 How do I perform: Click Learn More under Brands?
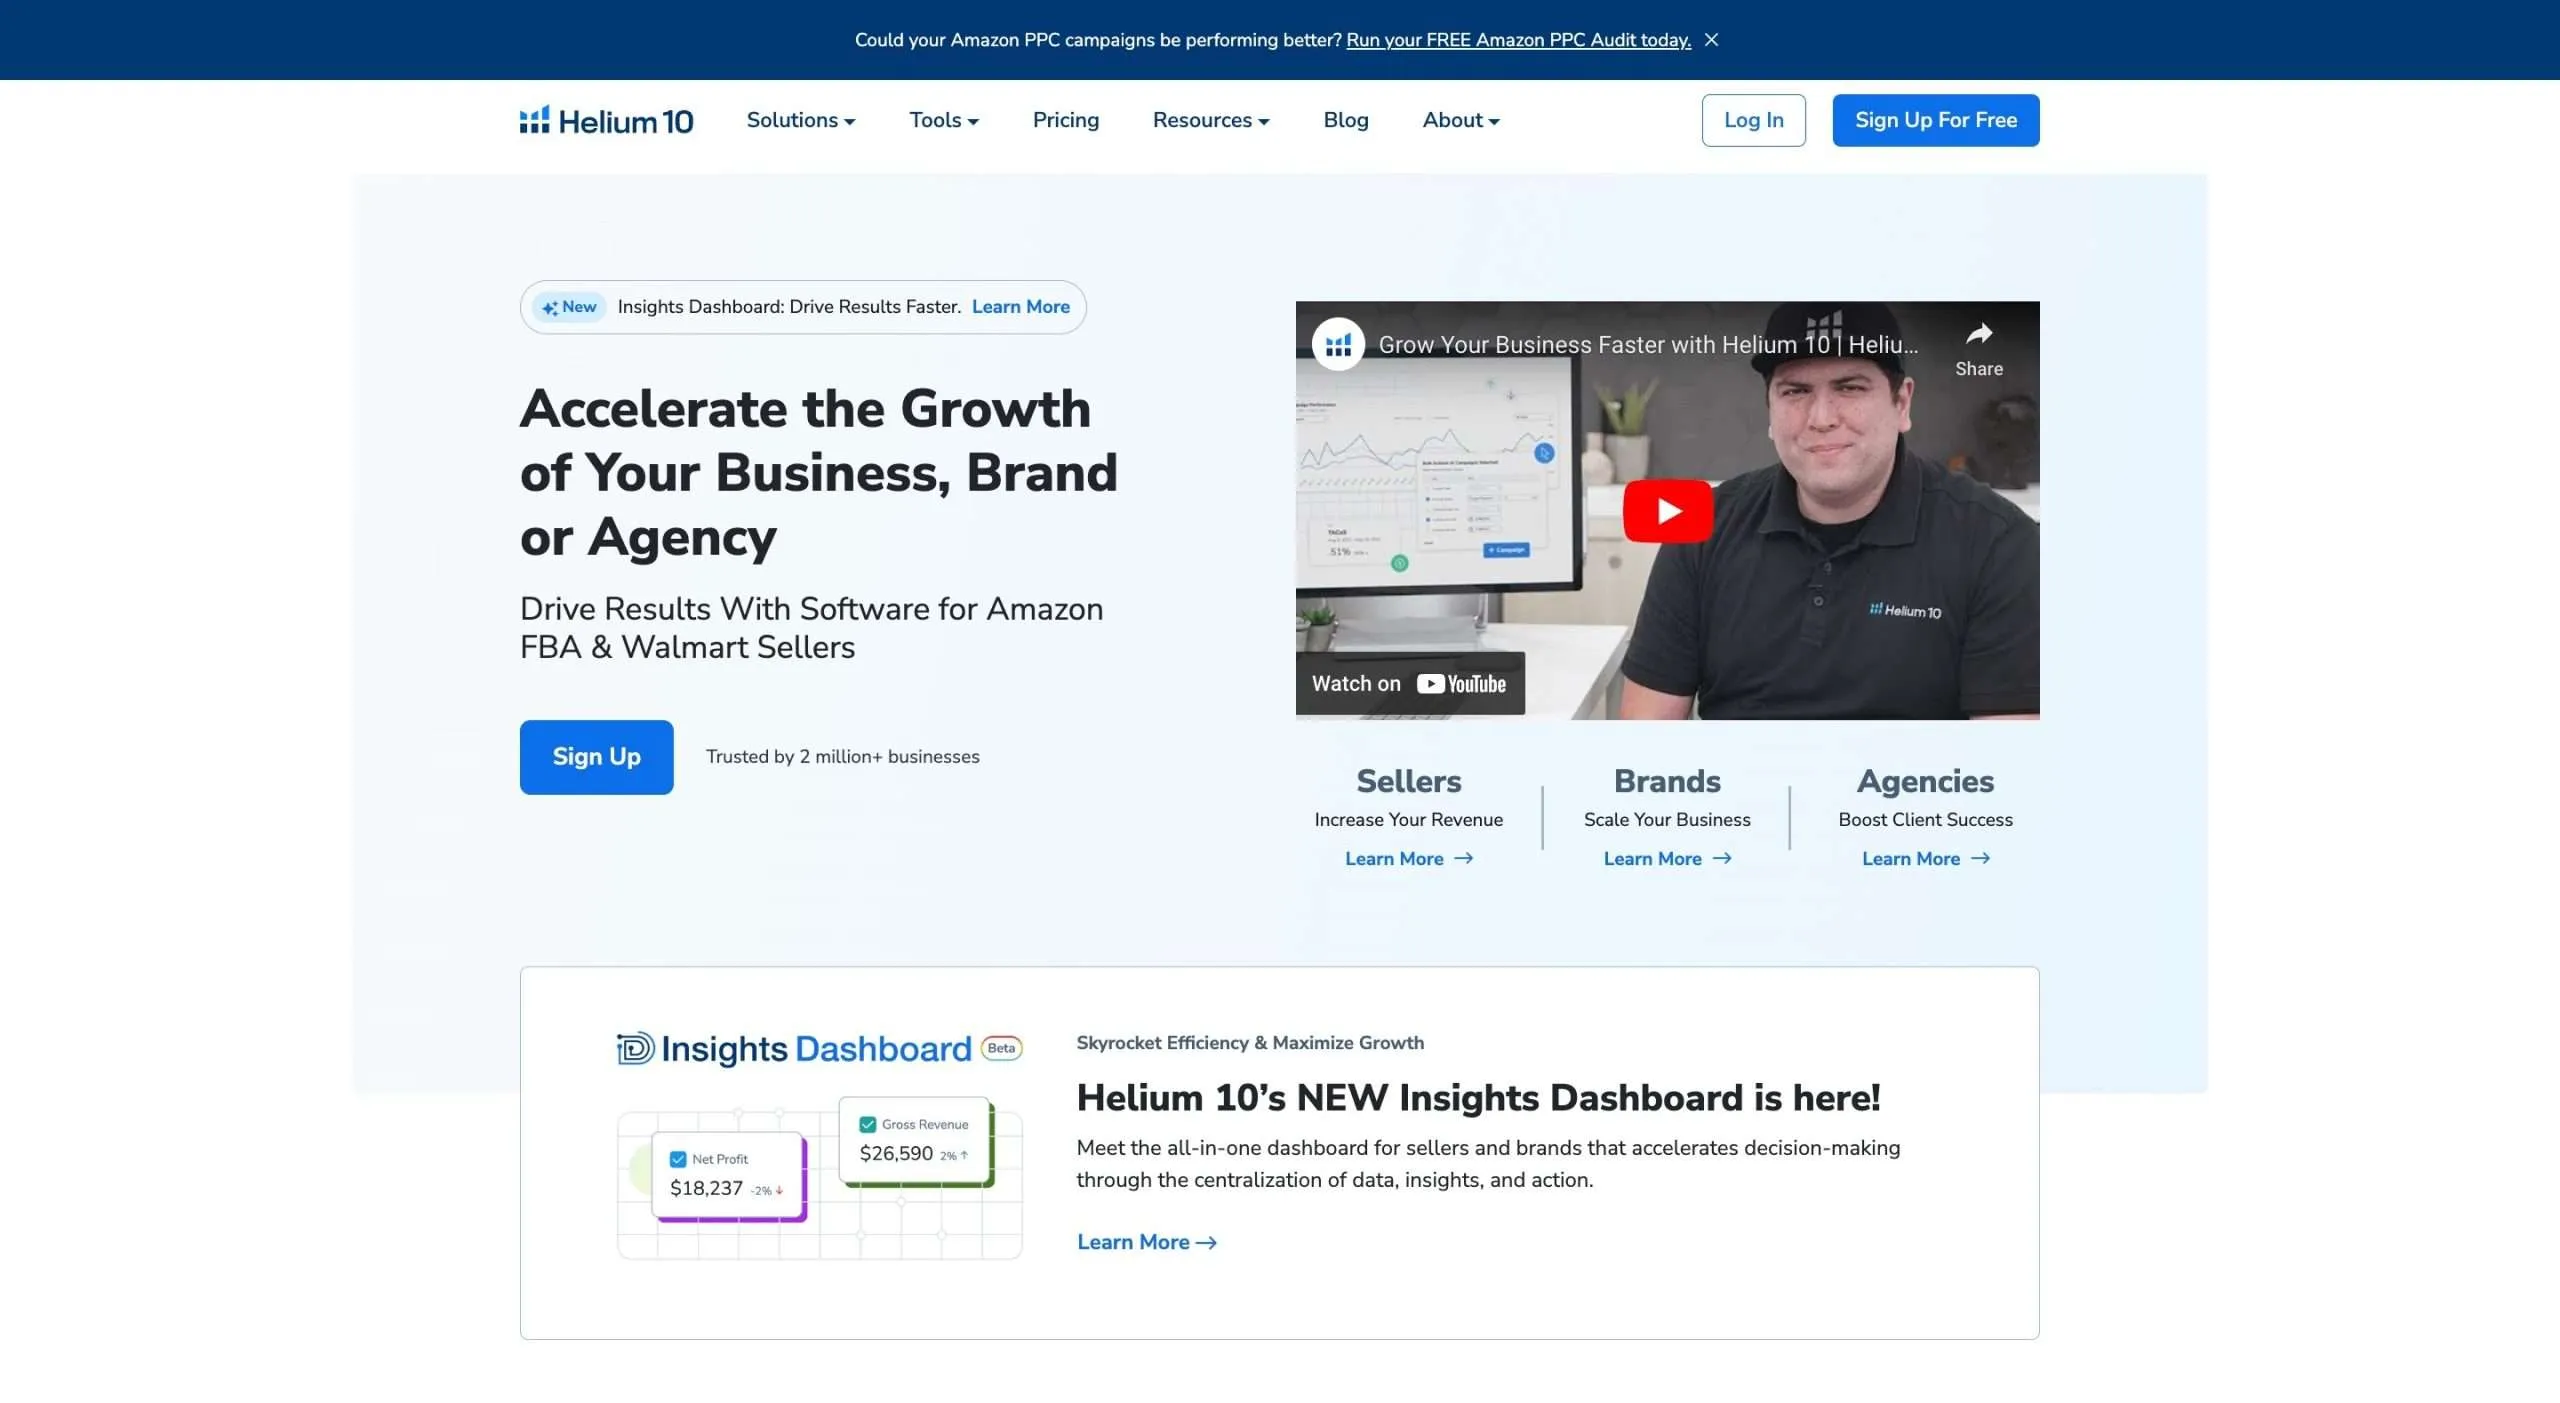tap(1667, 859)
